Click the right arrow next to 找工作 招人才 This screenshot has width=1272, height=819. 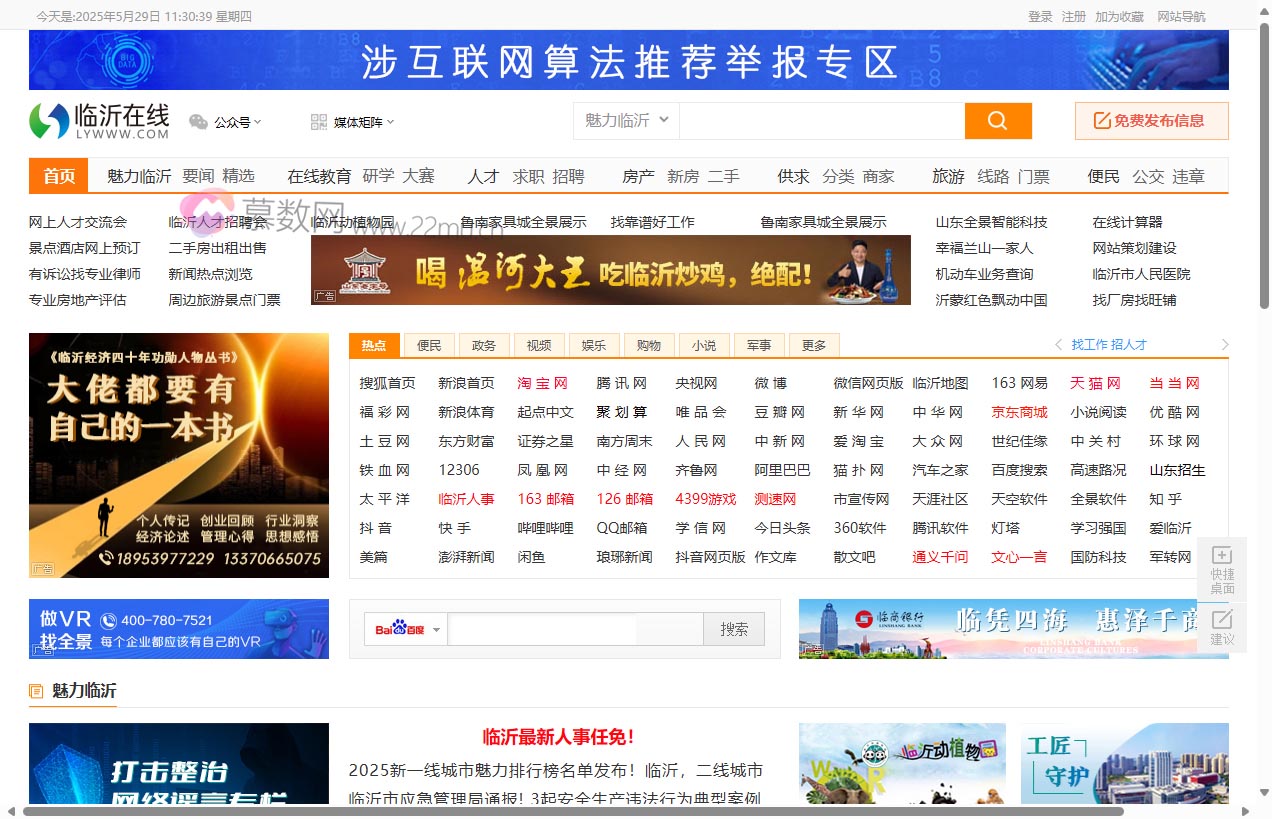[1225, 345]
